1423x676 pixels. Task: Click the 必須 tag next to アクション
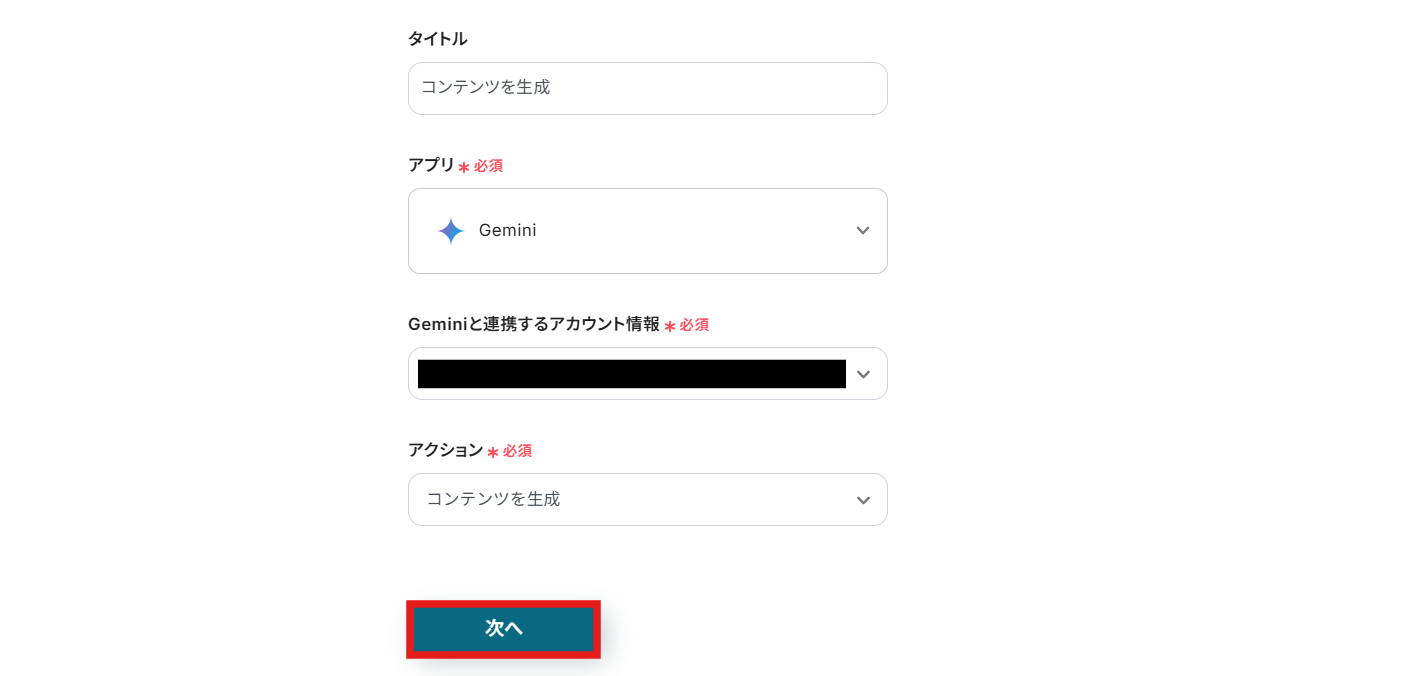(x=517, y=451)
